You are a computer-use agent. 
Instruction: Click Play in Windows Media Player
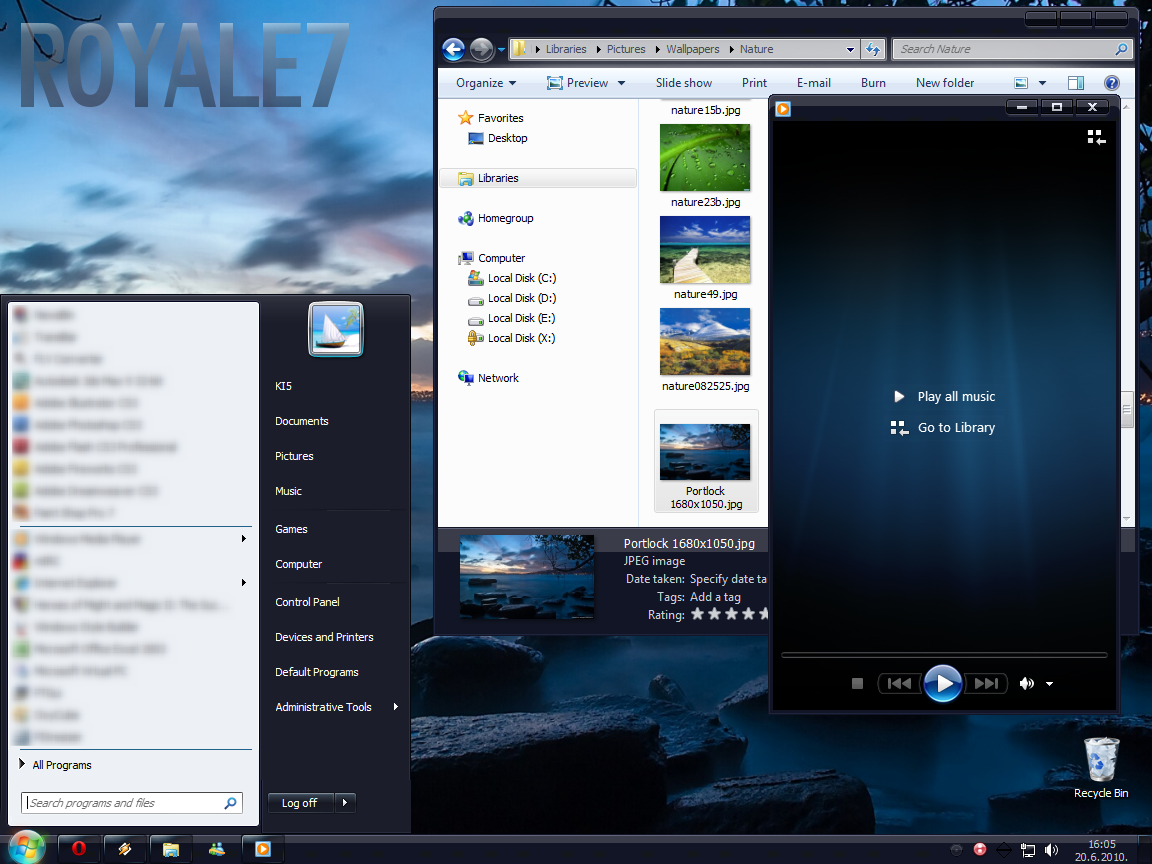click(942, 683)
